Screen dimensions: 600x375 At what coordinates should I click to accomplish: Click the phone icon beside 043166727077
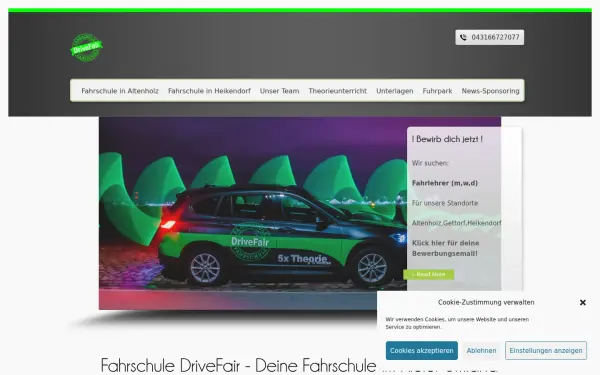pyautogui.click(x=463, y=38)
